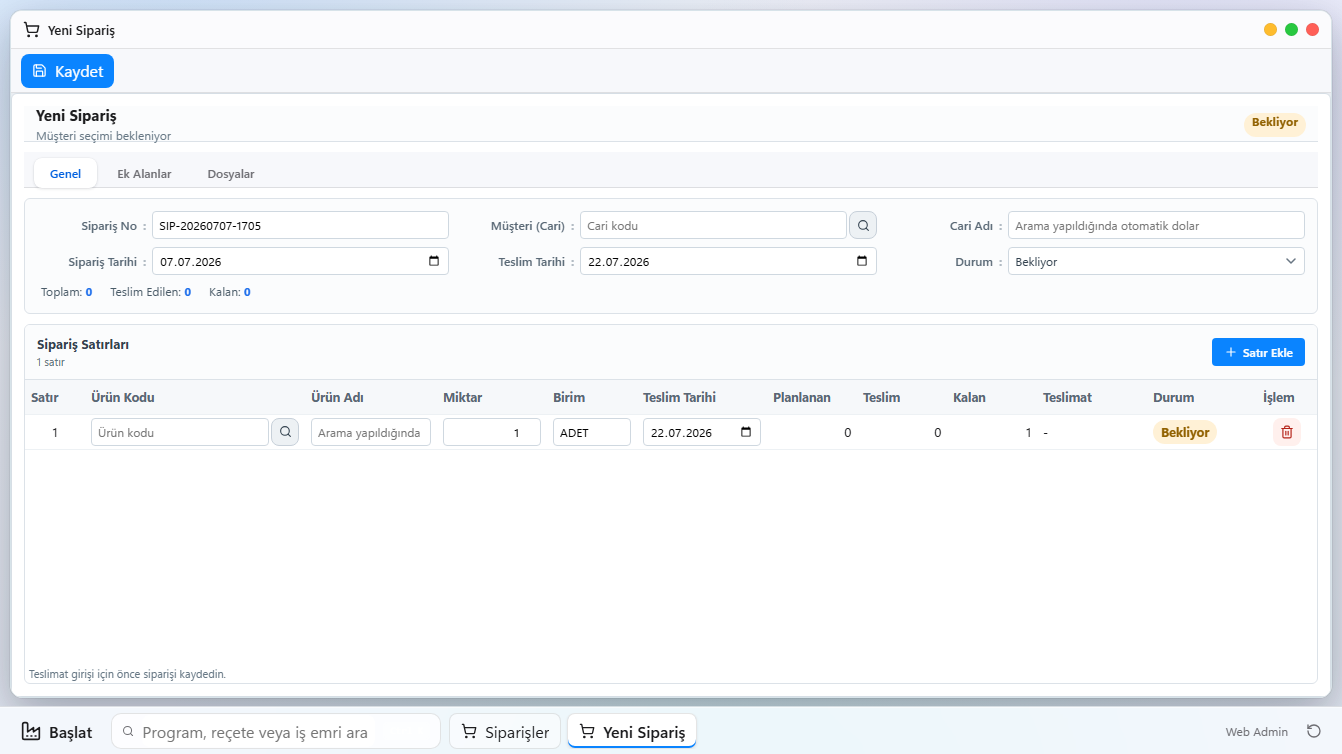
Task: Select the Genel tab
Action: tap(66, 174)
